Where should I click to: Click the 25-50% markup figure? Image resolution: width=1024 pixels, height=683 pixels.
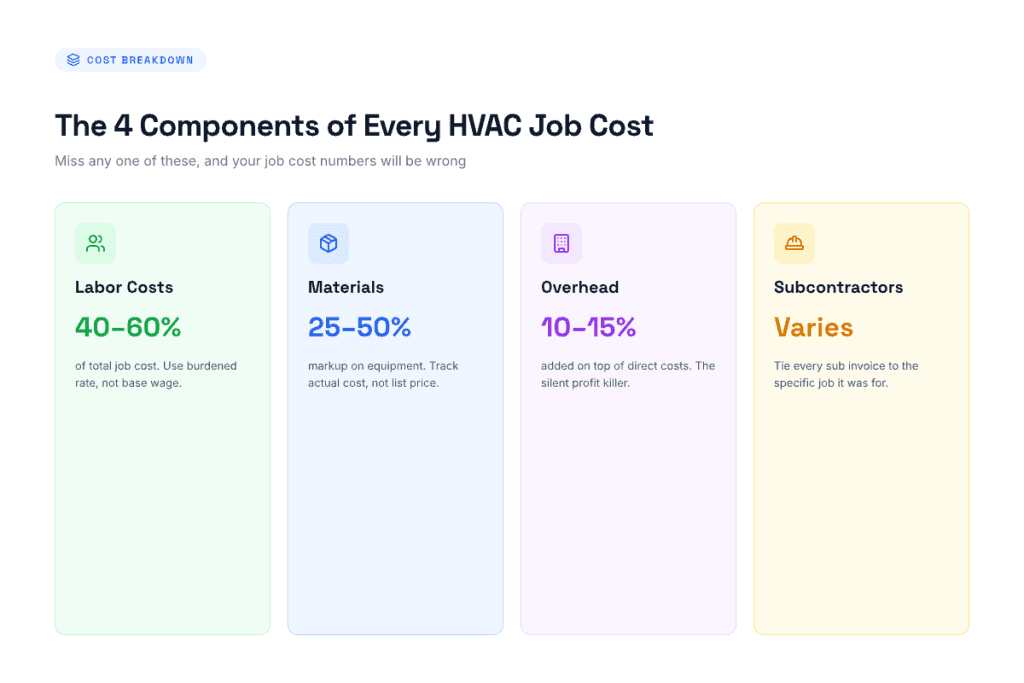pyautogui.click(x=358, y=327)
